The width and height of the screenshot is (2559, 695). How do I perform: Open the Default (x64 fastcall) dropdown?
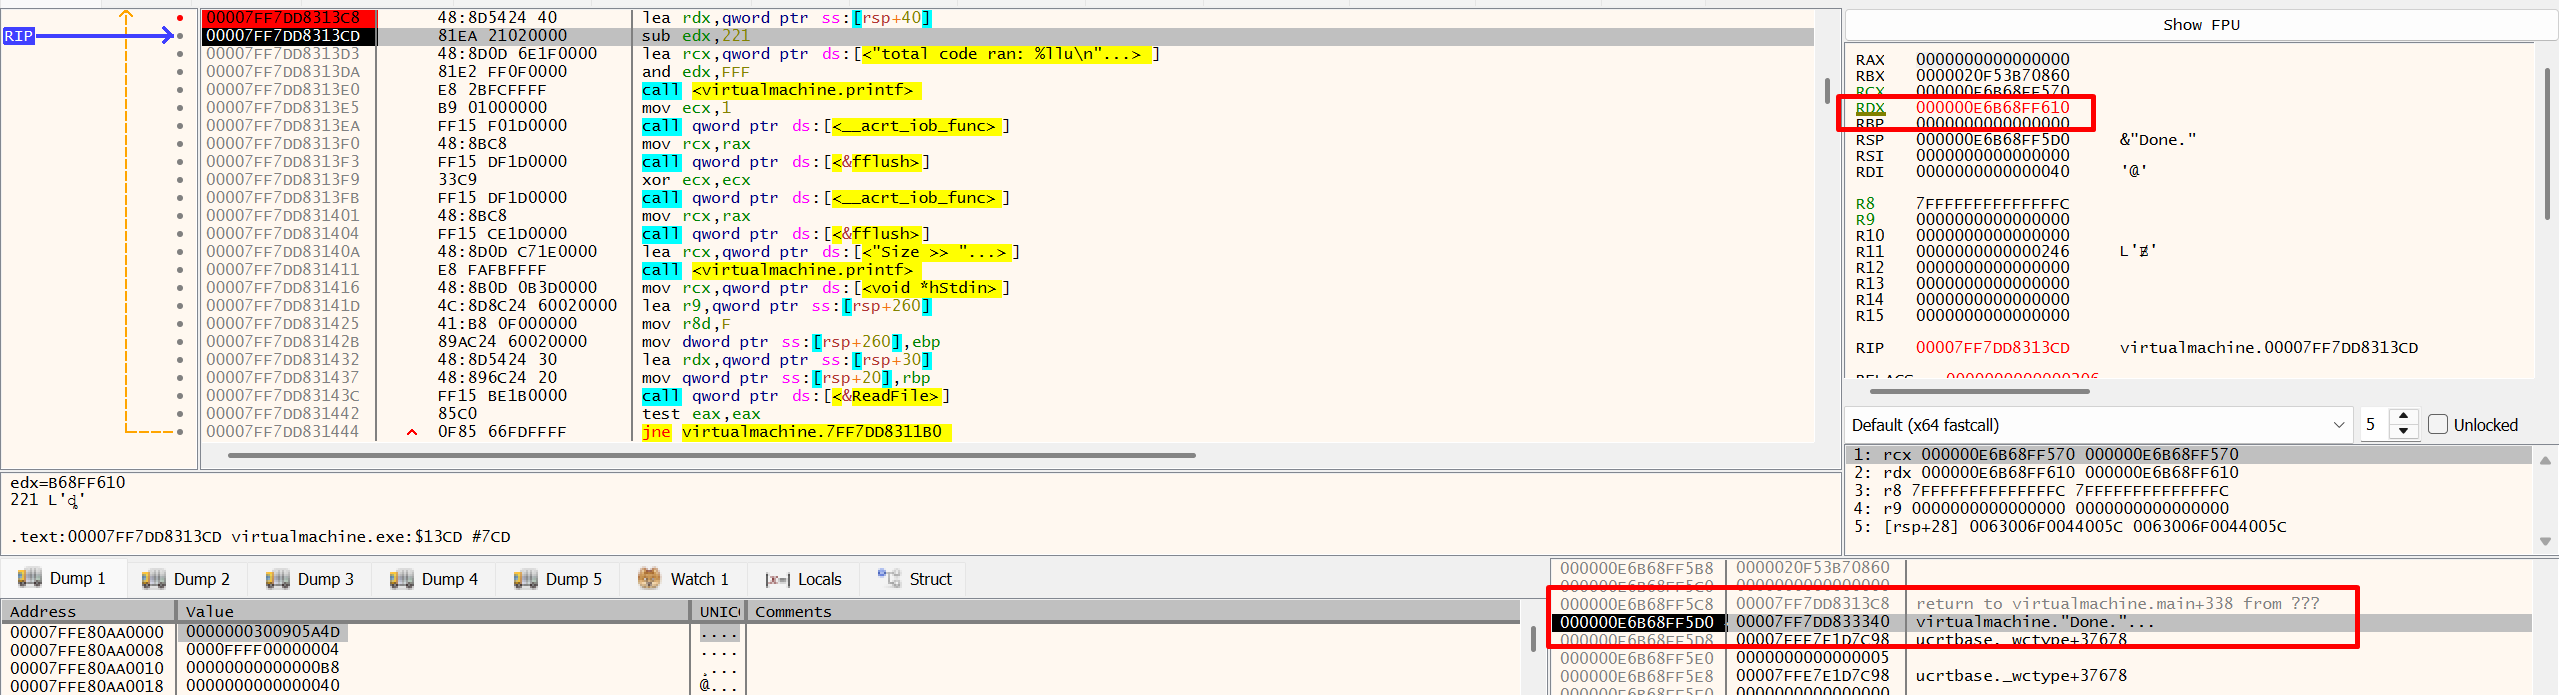[2097, 425]
